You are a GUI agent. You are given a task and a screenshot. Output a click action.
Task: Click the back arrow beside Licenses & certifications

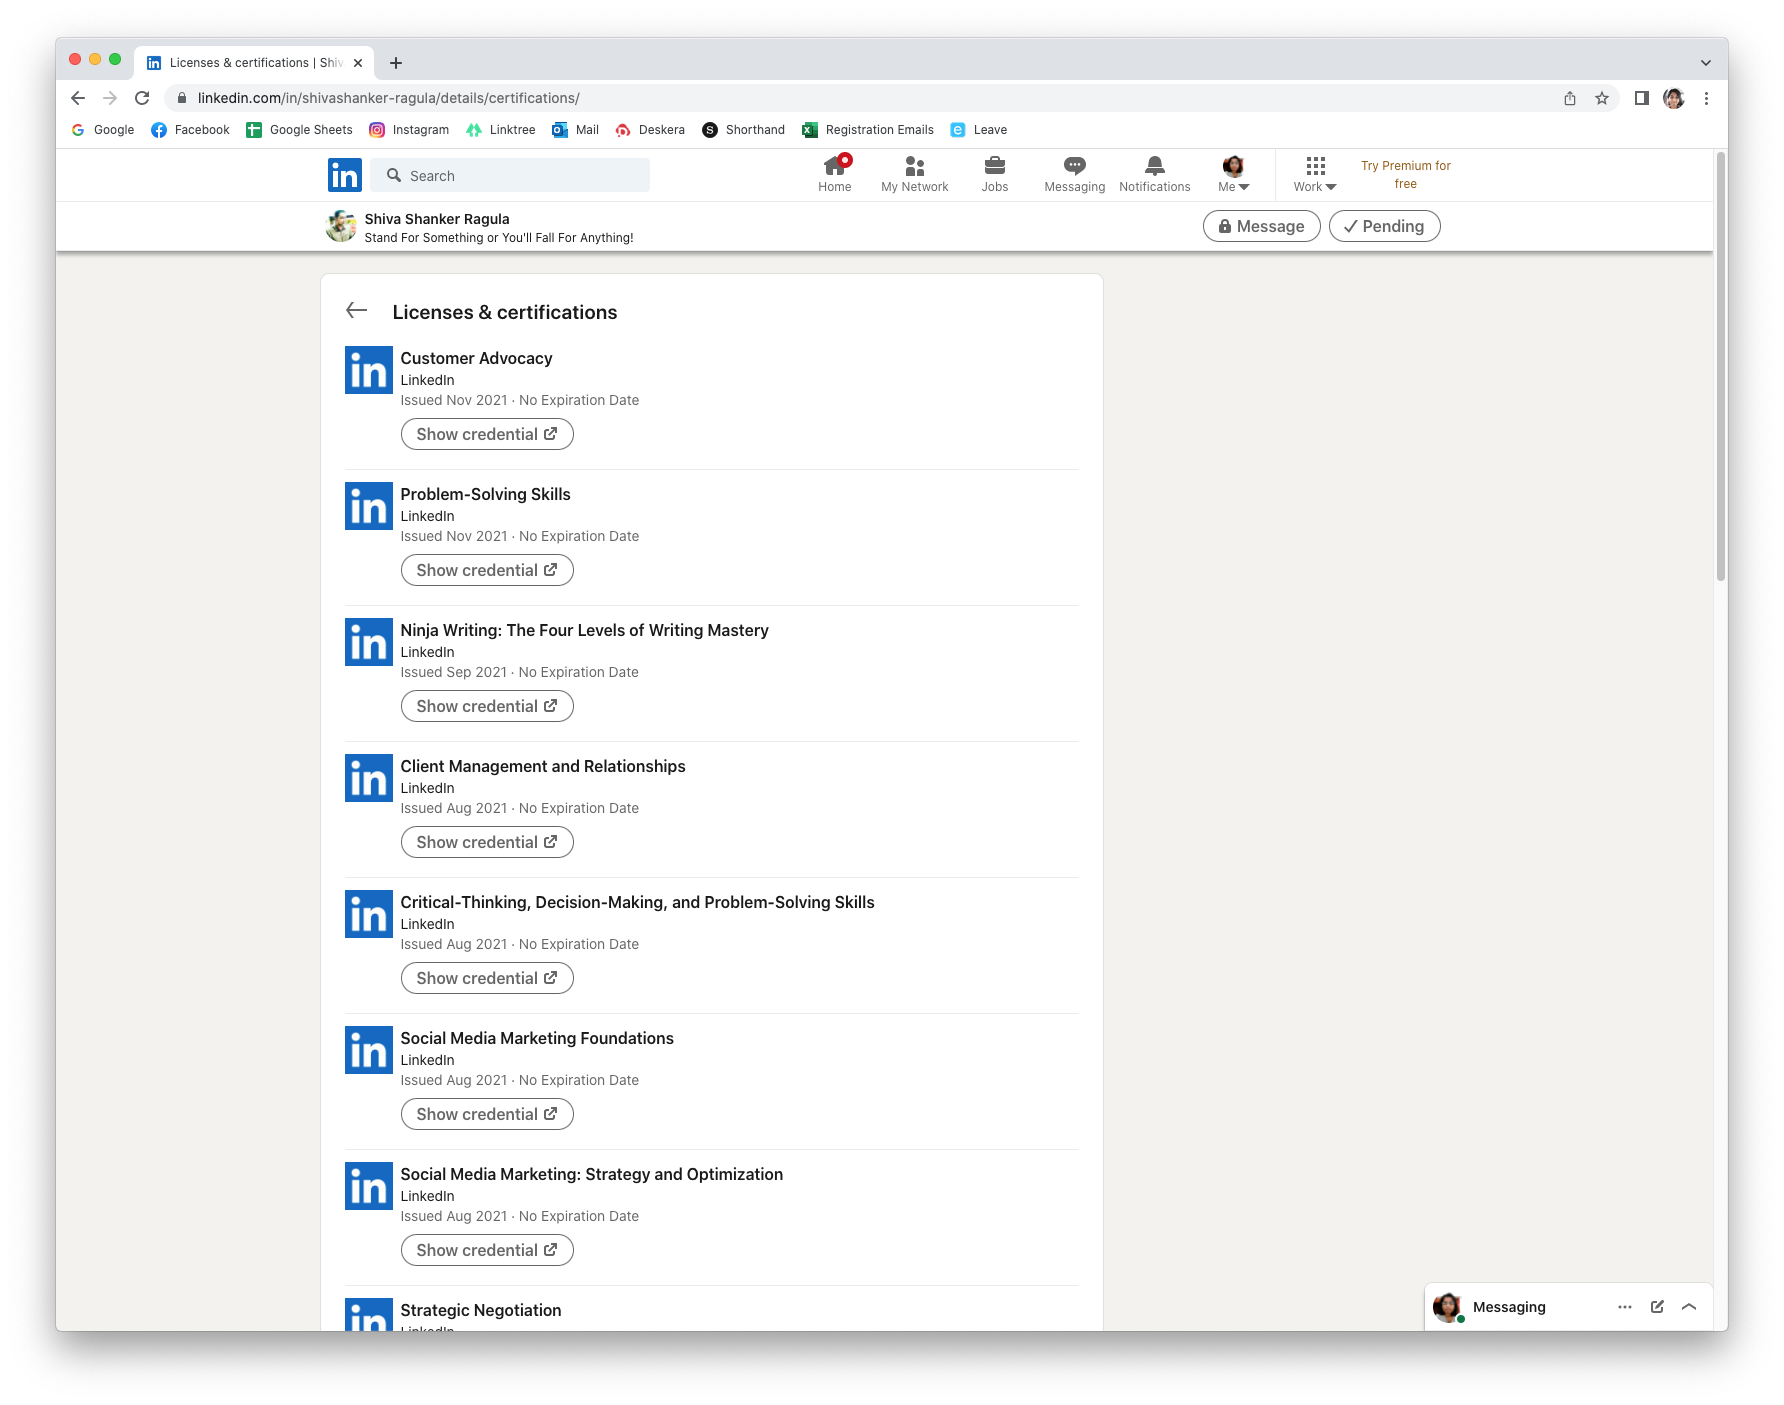(x=356, y=311)
